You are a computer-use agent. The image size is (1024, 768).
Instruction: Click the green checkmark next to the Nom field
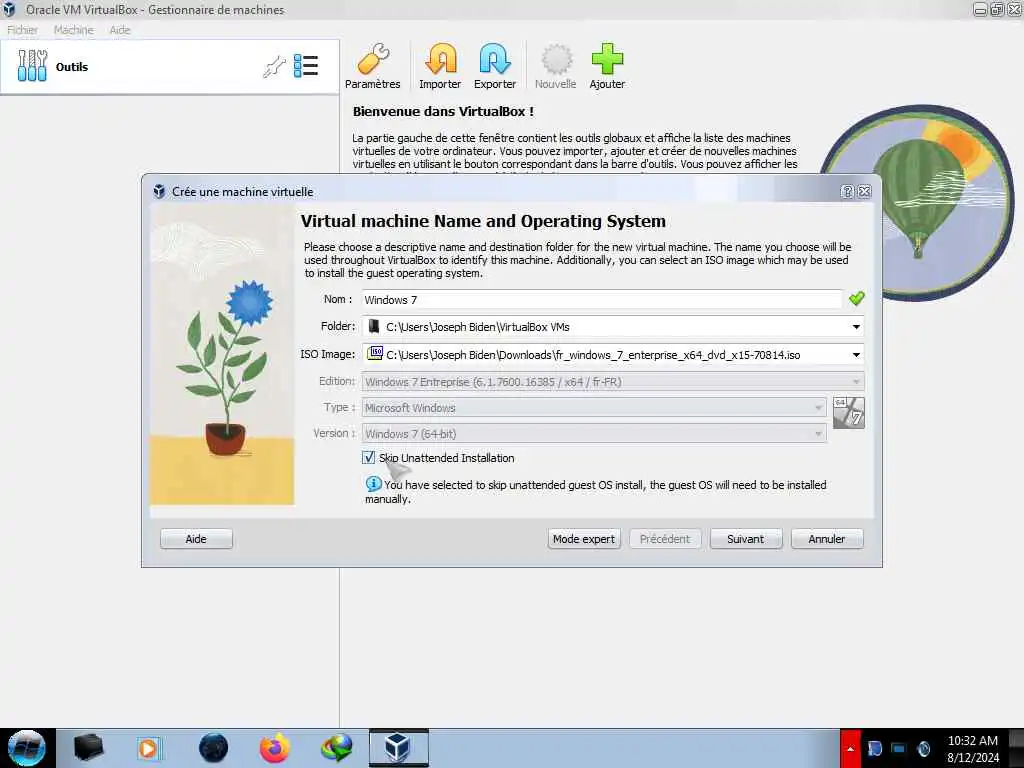point(856,298)
